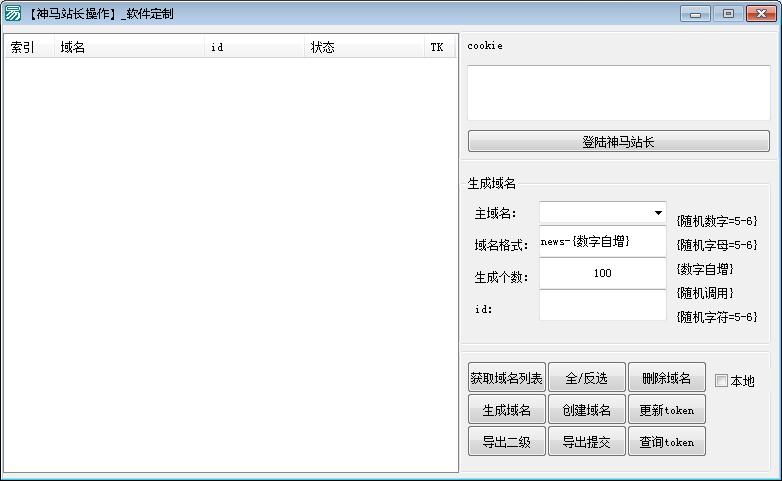
Task: Click the id input field
Action: point(602,305)
